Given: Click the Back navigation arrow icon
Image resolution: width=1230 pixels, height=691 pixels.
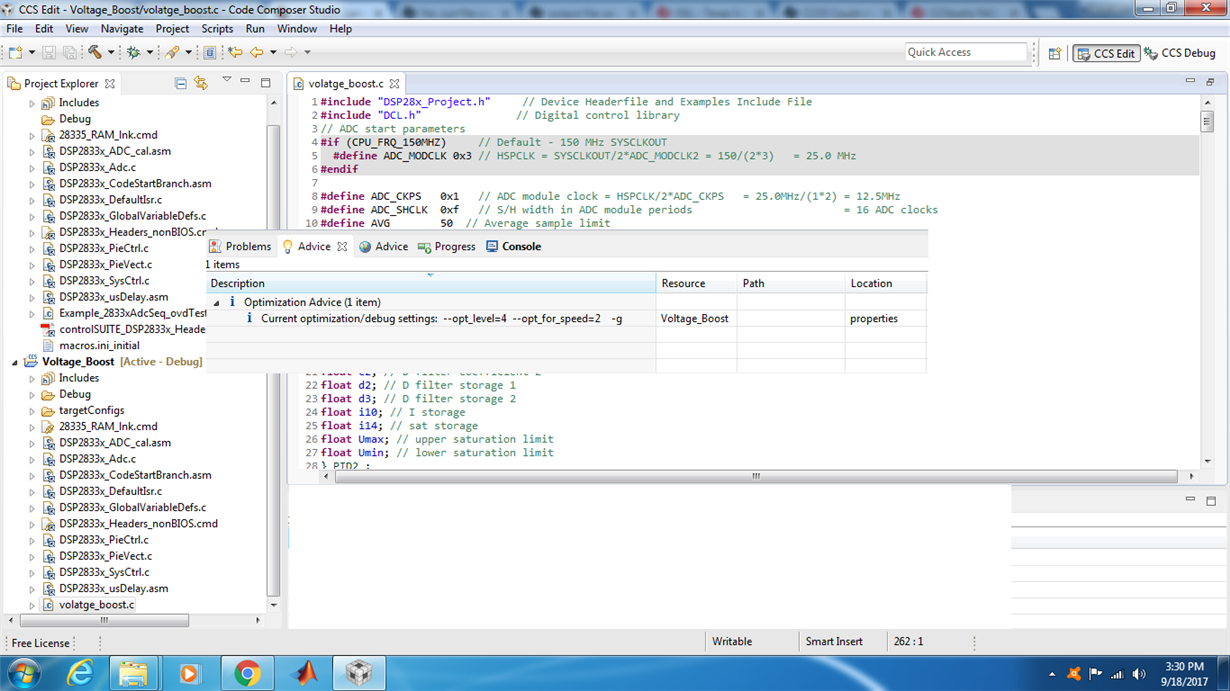Looking at the screenshot, I should (x=257, y=52).
